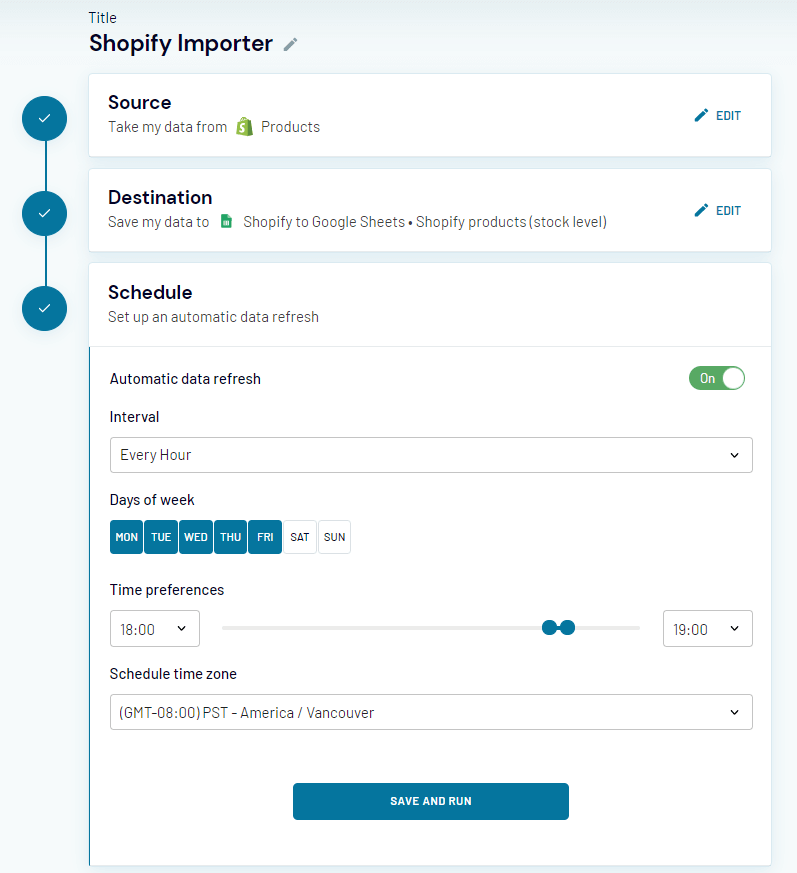The width and height of the screenshot is (797, 873).
Task: Toggle WED in Days of week
Action: tap(196, 537)
